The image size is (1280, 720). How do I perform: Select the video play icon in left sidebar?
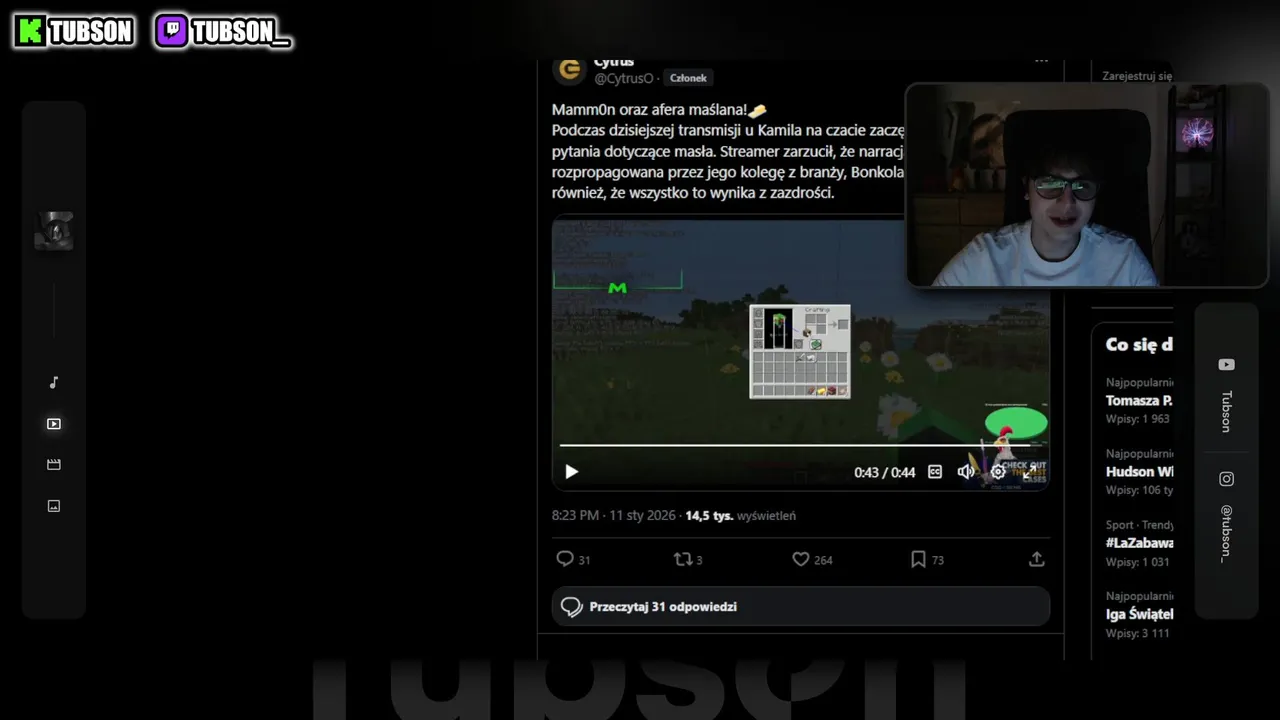54,424
